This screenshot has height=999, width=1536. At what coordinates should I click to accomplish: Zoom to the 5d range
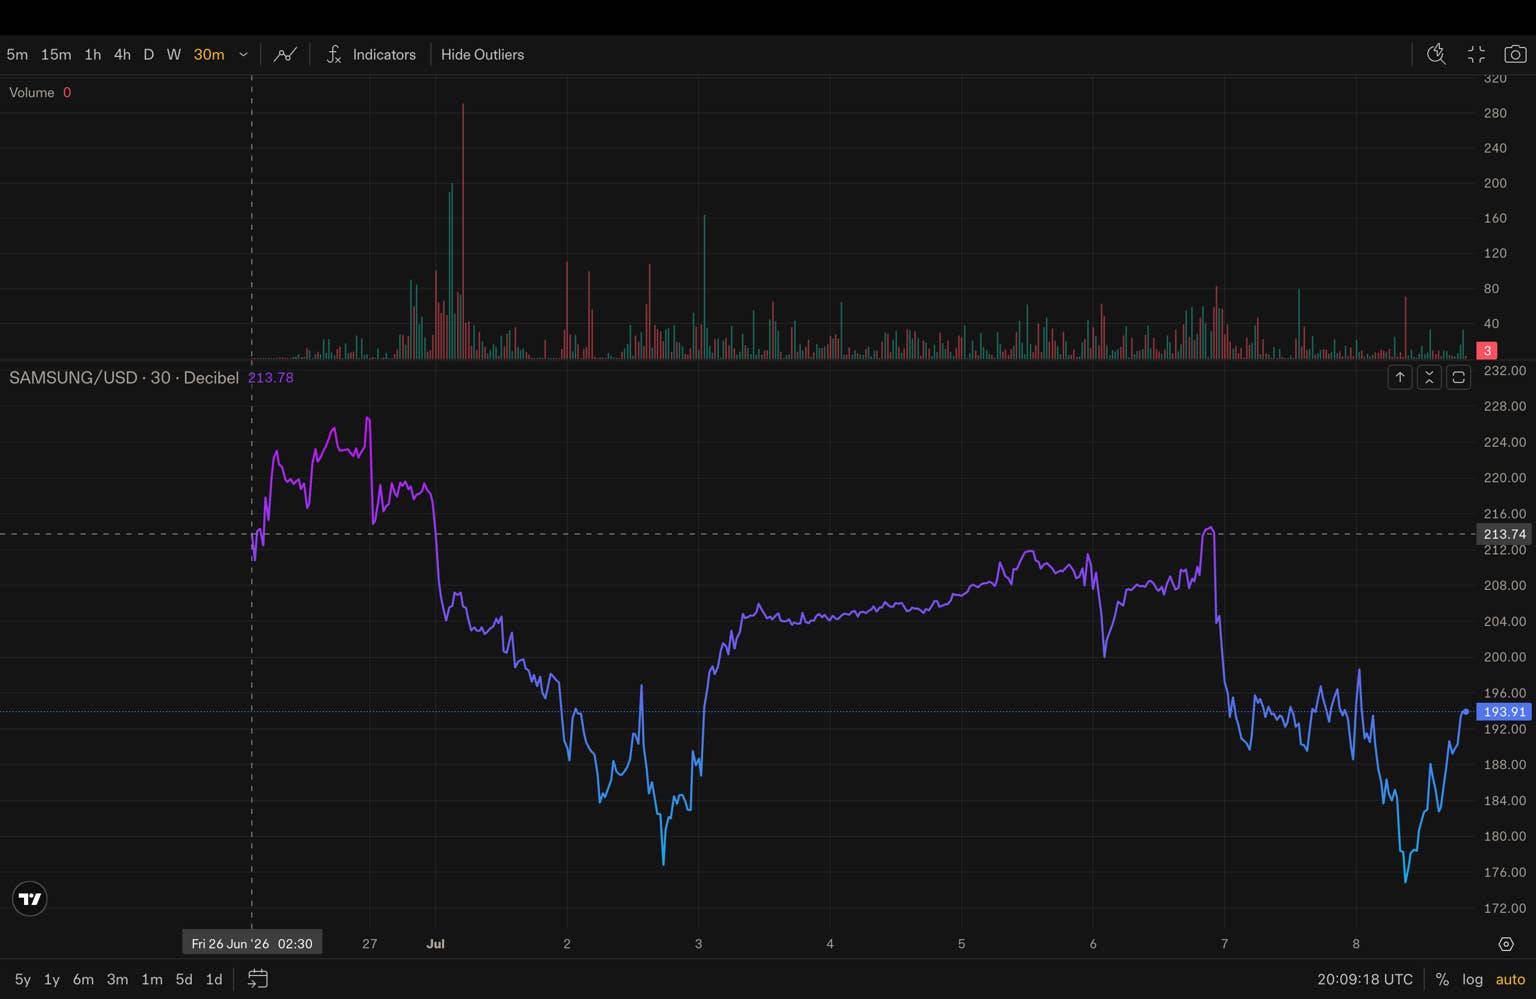click(x=184, y=980)
